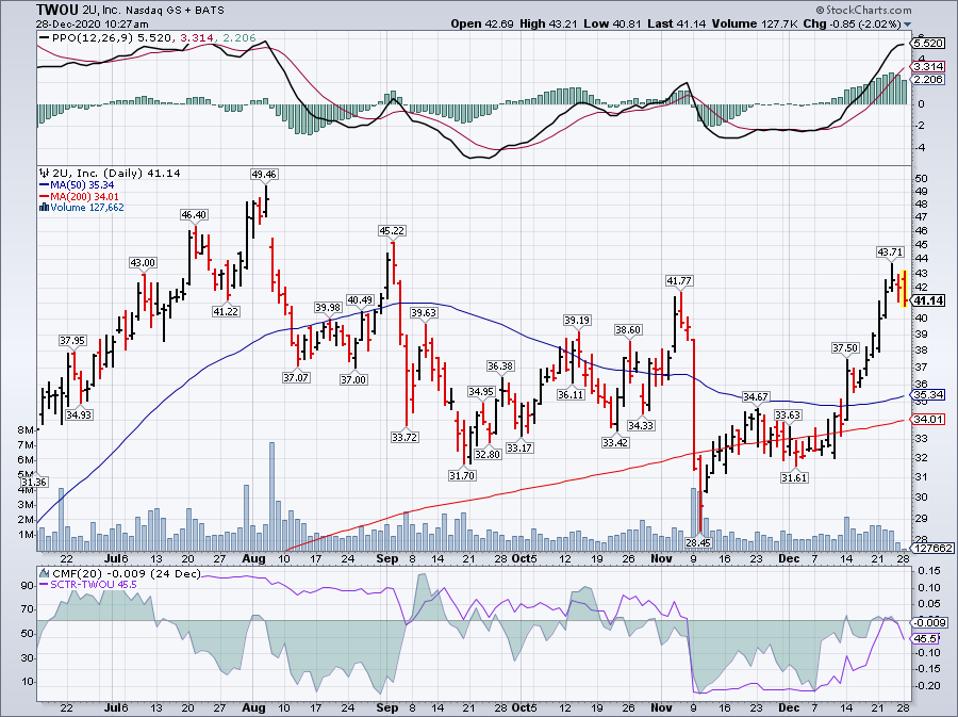
Task: Click the 46.40 price label
Action: point(194,214)
